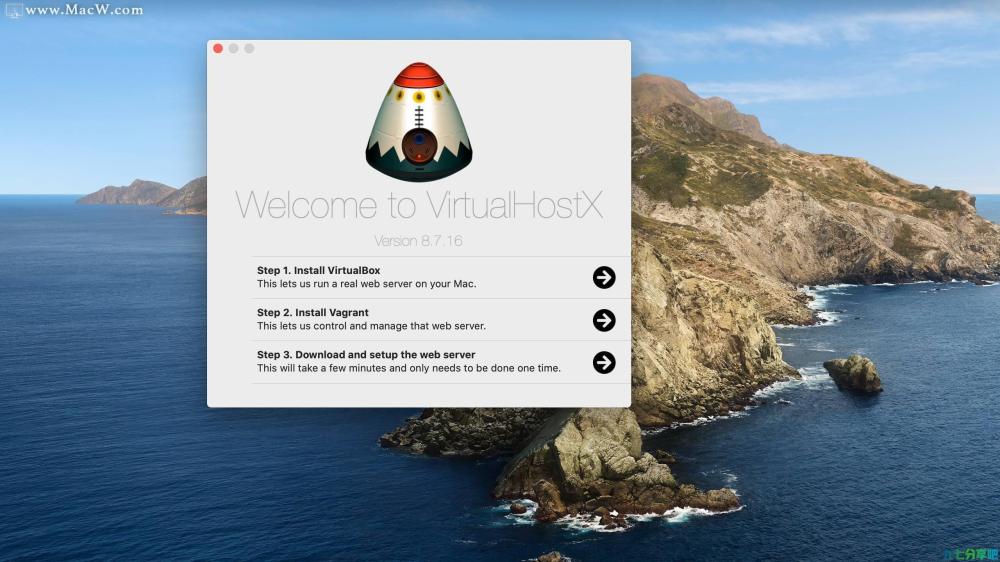Select "Step 2. Install Vagrant" heading
The image size is (1000, 562).
312,313
